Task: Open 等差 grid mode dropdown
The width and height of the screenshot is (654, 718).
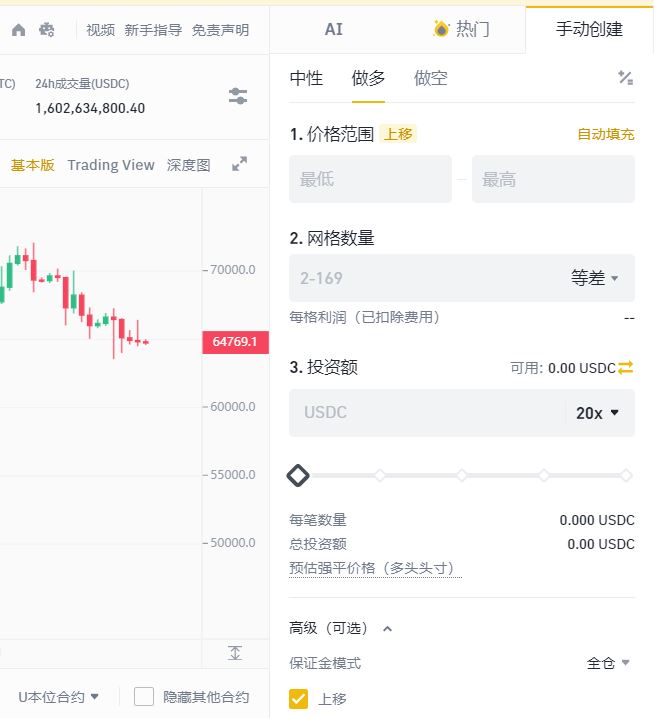Action: (x=594, y=278)
